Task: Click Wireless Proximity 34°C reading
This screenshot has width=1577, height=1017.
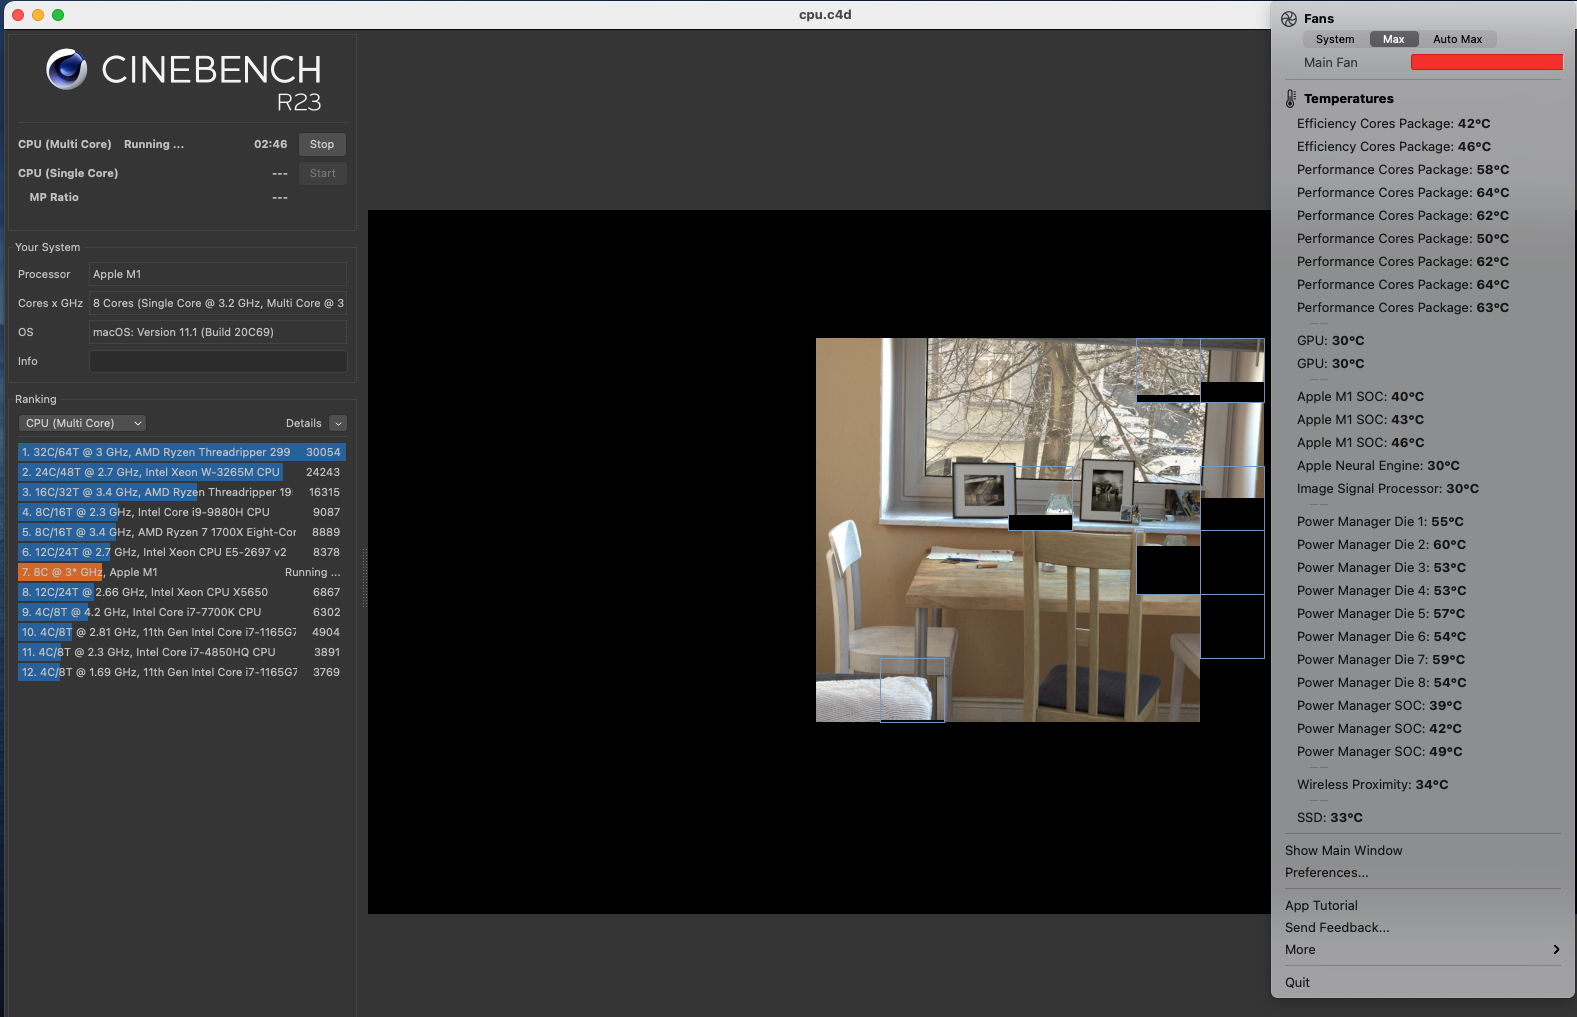Action: [1372, 785]
